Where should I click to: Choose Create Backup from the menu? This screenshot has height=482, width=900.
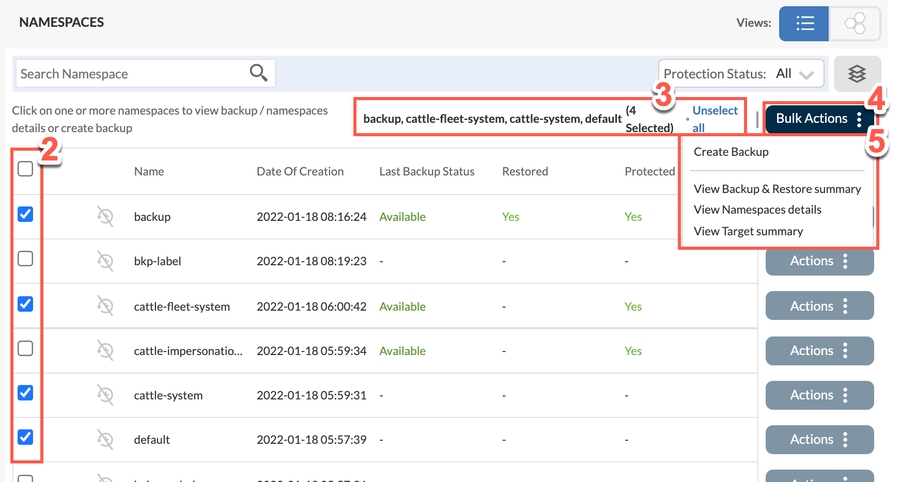point(731,152)
